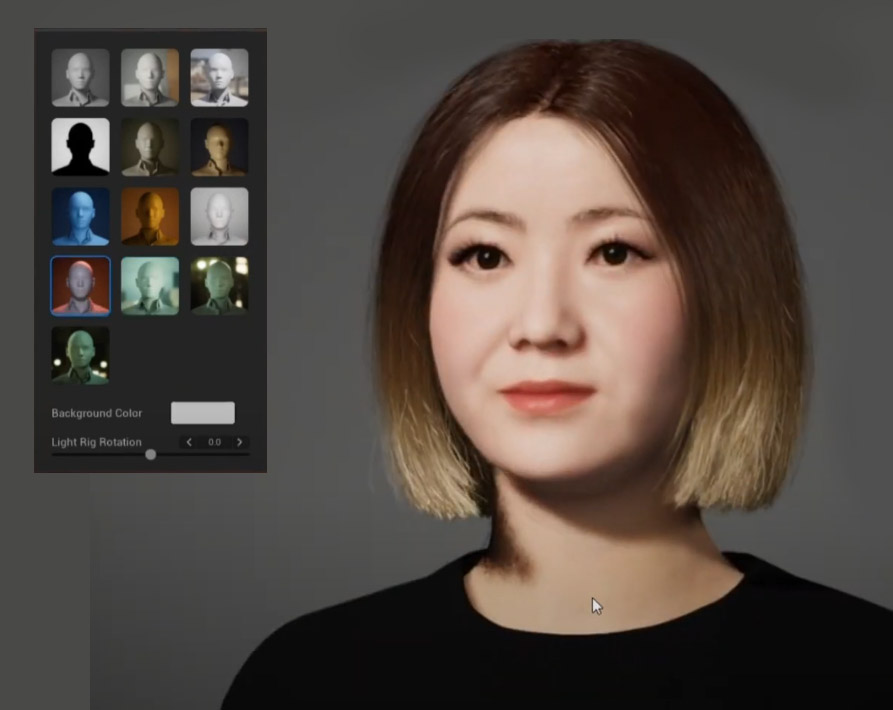Pick the black silhouette lighting preset
This screenshot has height=710, width=893.
[80, 147]
